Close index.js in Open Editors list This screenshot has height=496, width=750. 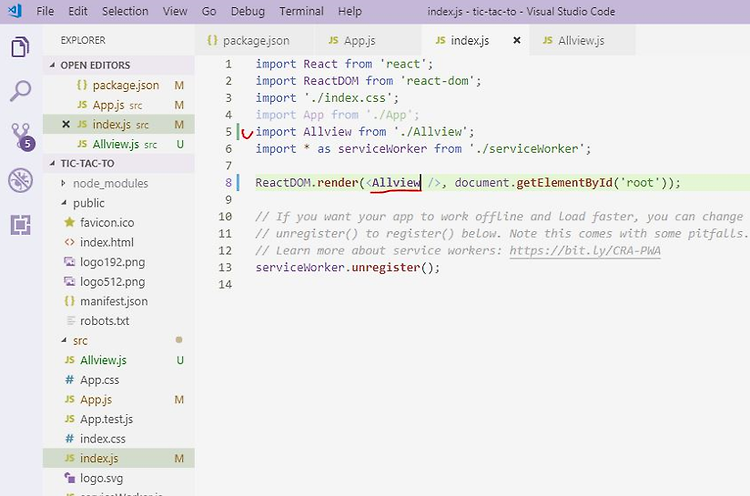[66, 124]
